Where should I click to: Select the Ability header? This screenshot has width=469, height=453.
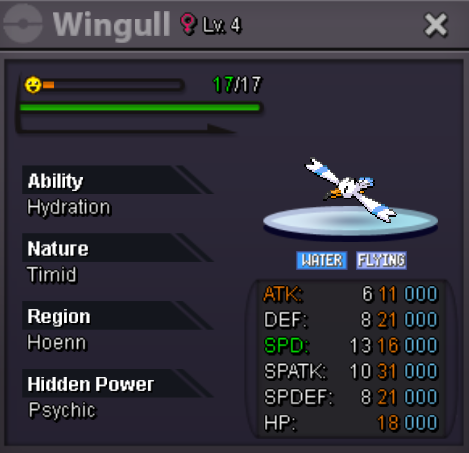pyautogui.click(x=117, y=180)
